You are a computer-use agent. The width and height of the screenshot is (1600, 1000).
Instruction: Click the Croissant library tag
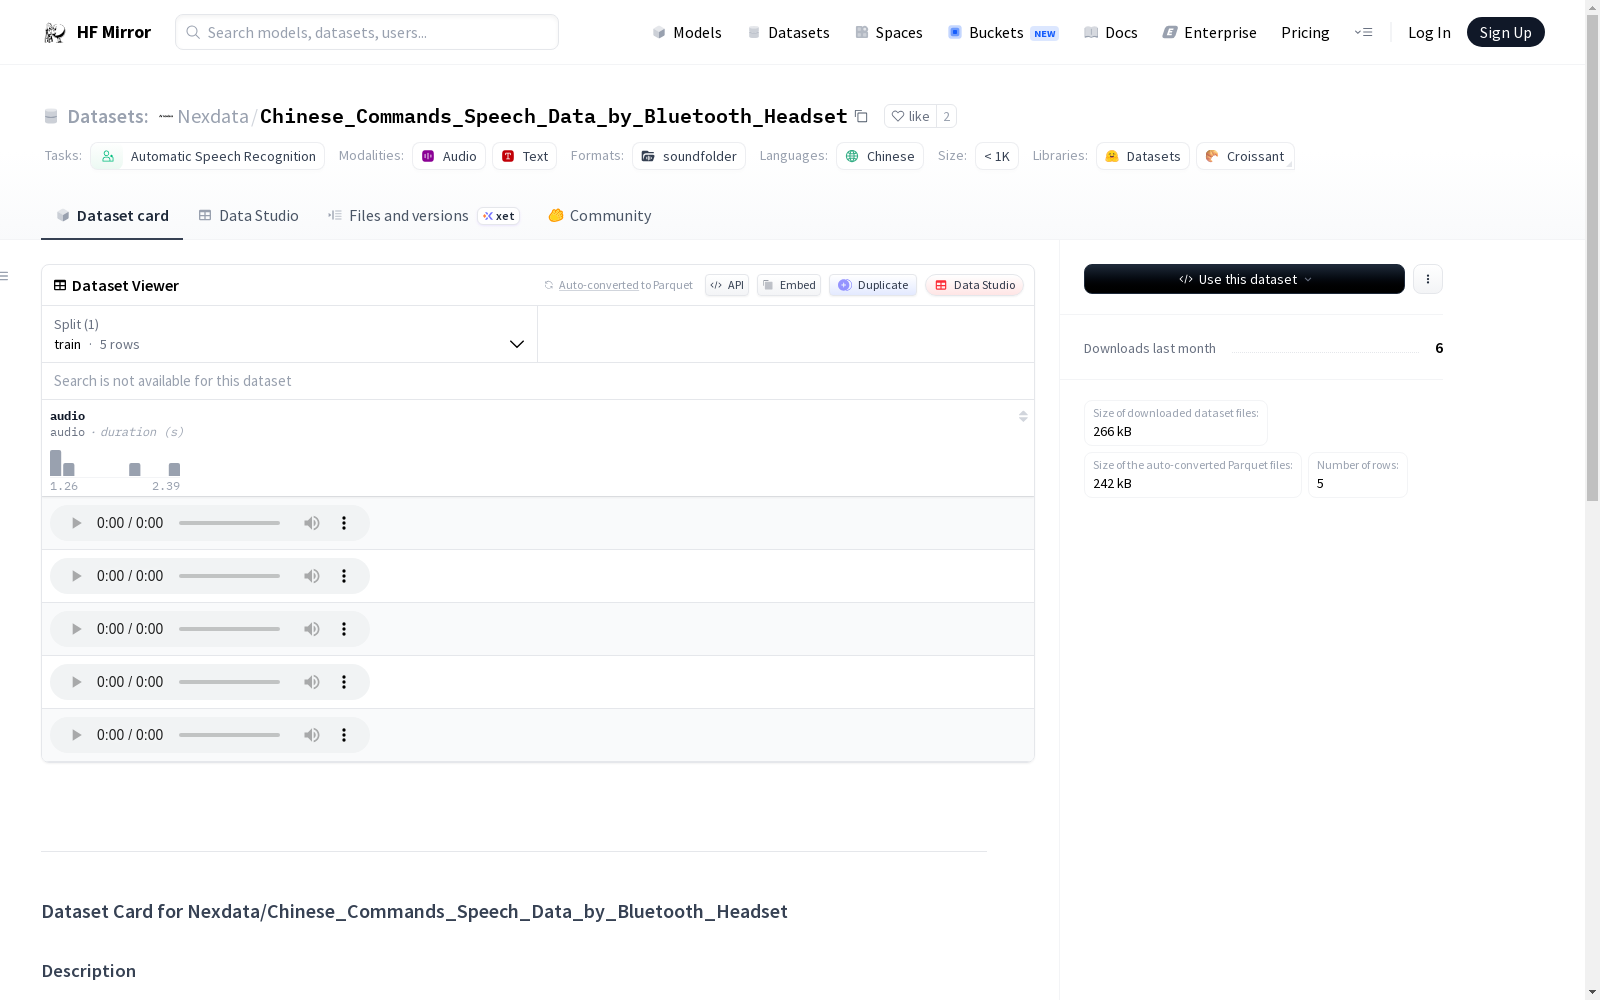[1245, 156]
